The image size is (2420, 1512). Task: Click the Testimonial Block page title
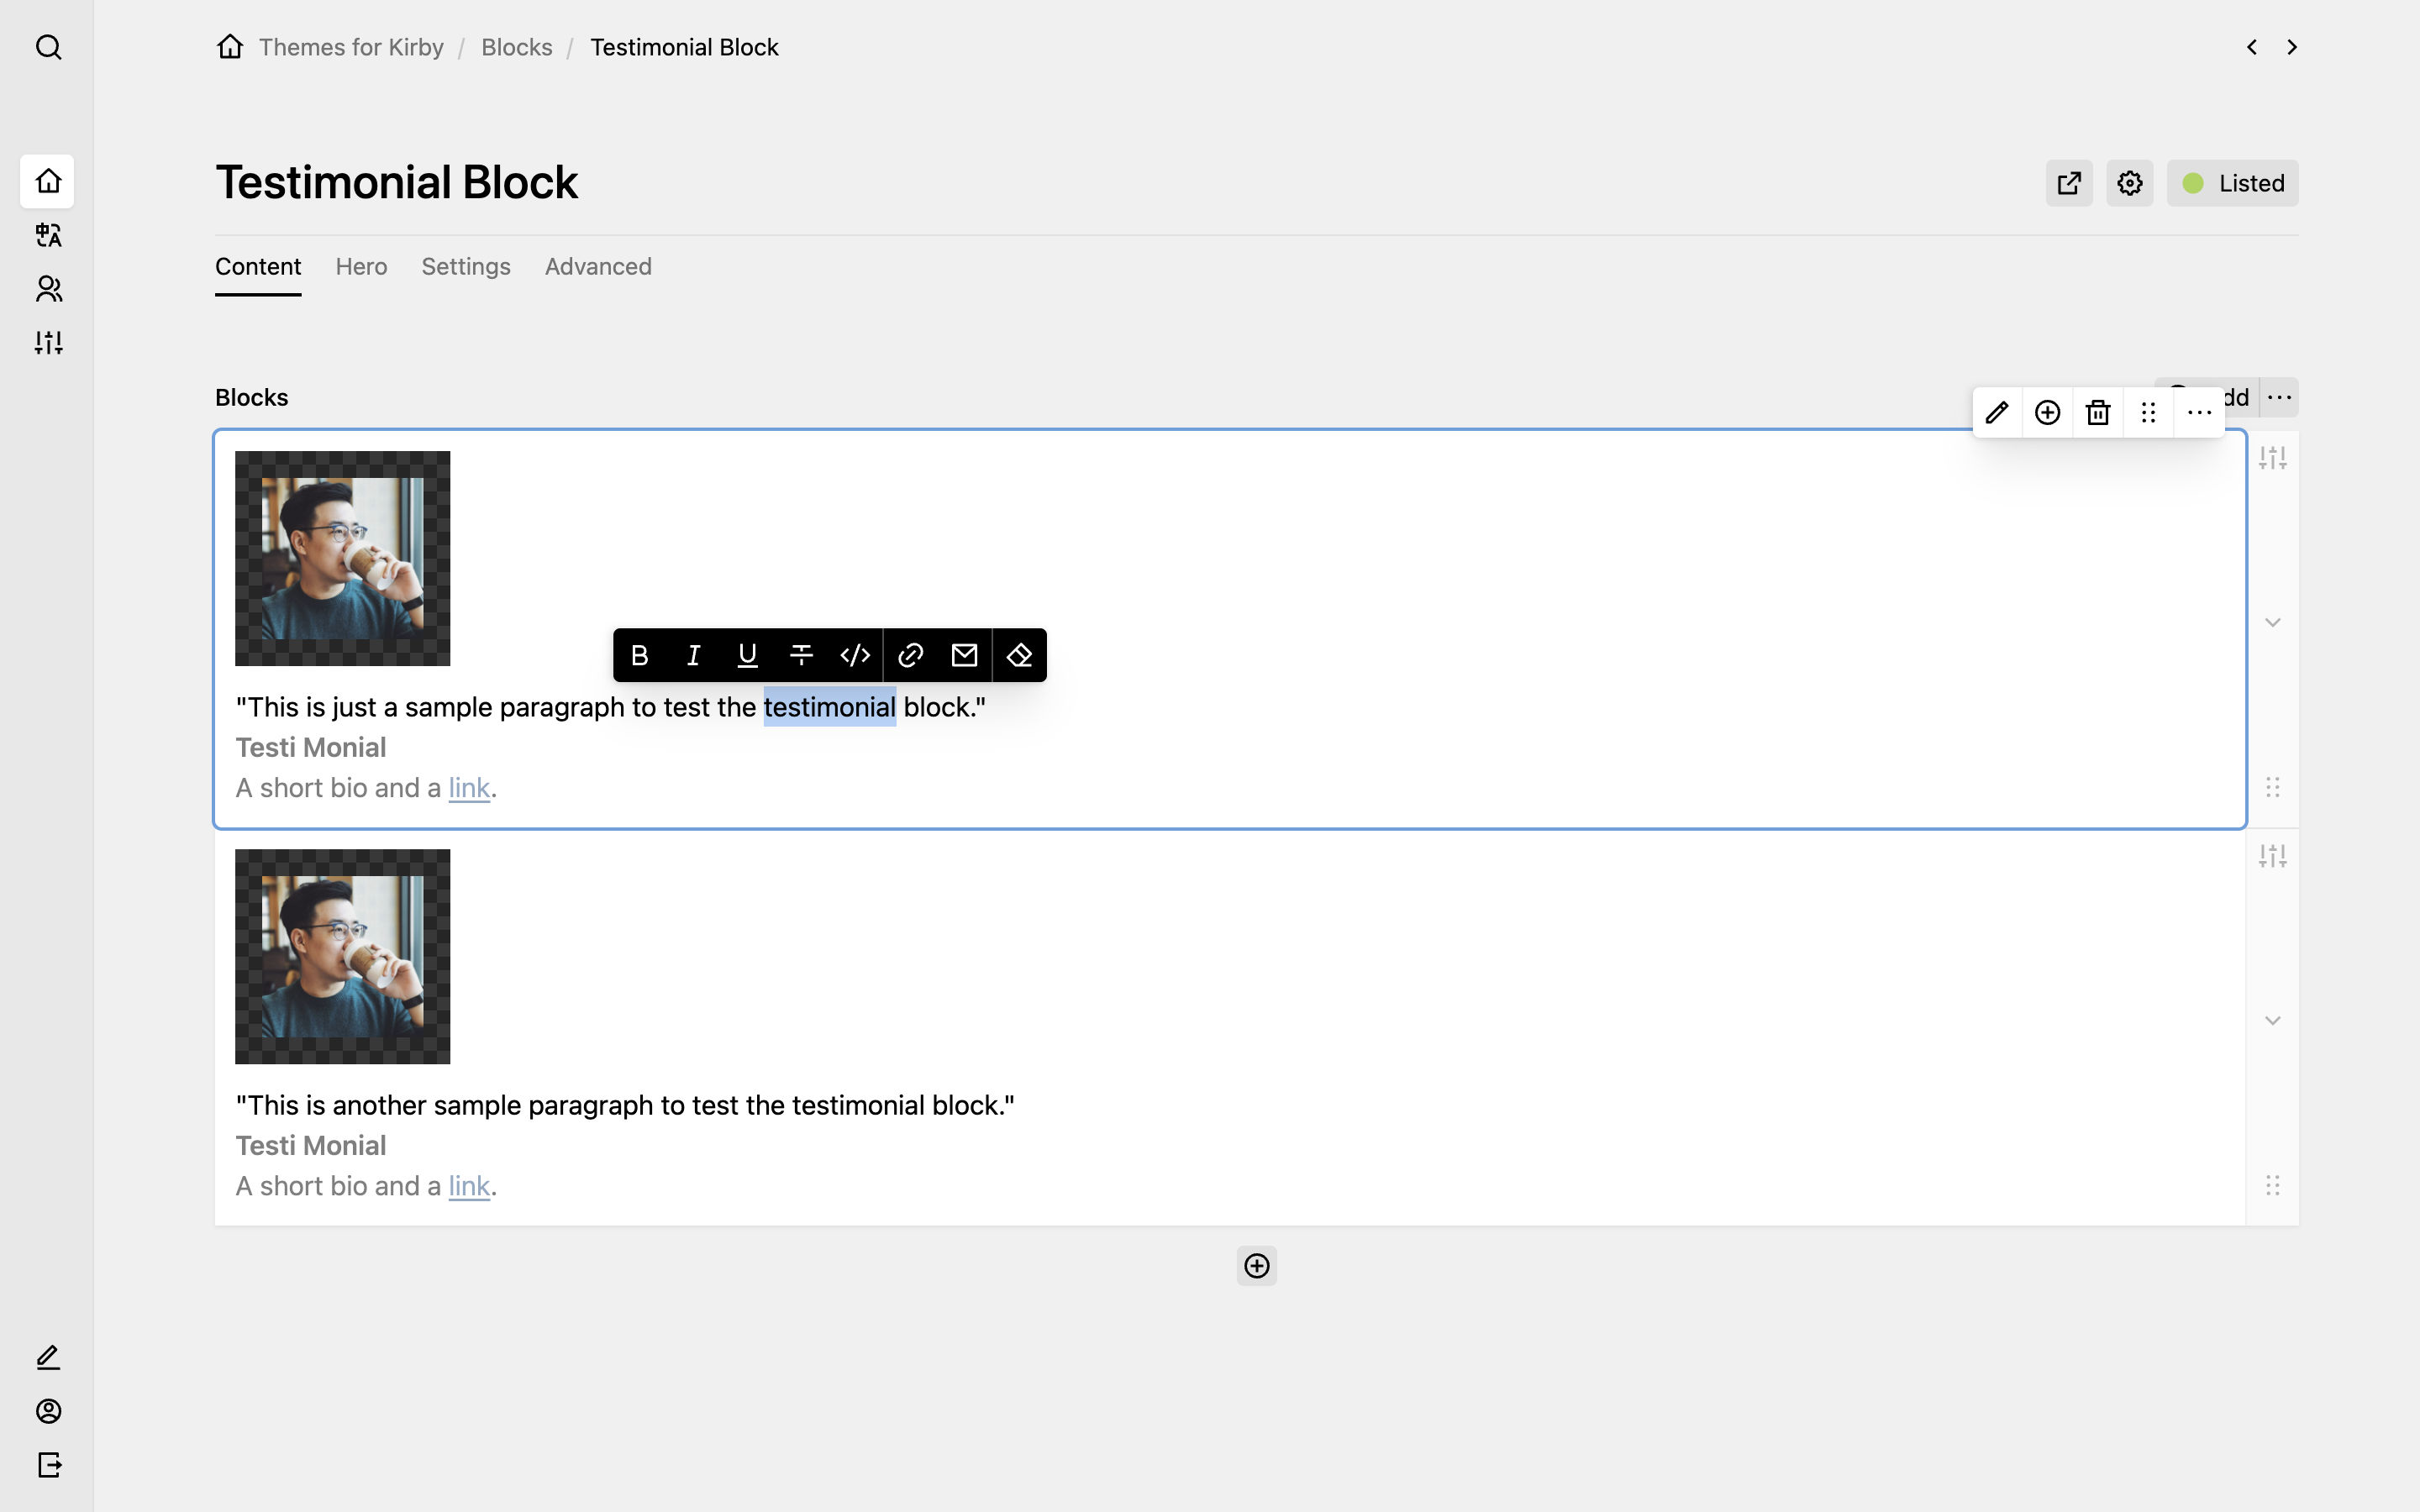(x=397, y=182)
